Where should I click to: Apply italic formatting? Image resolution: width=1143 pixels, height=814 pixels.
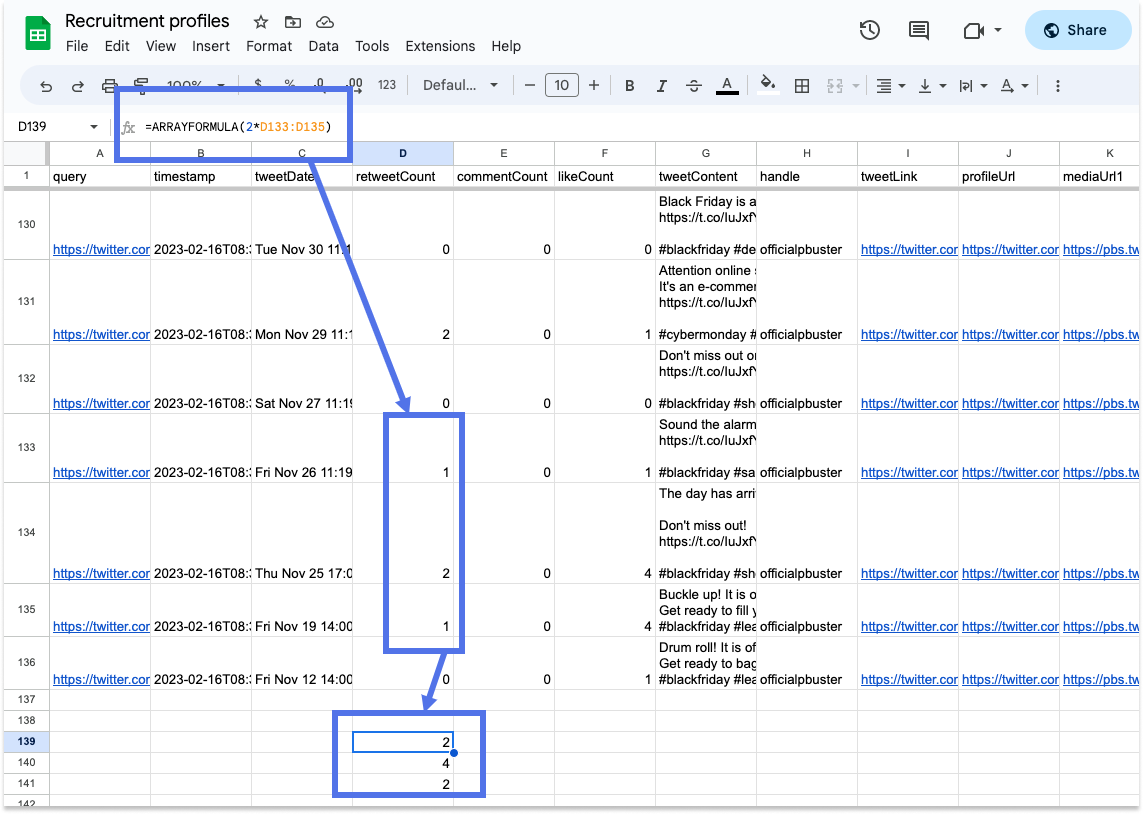click(661, 86)
